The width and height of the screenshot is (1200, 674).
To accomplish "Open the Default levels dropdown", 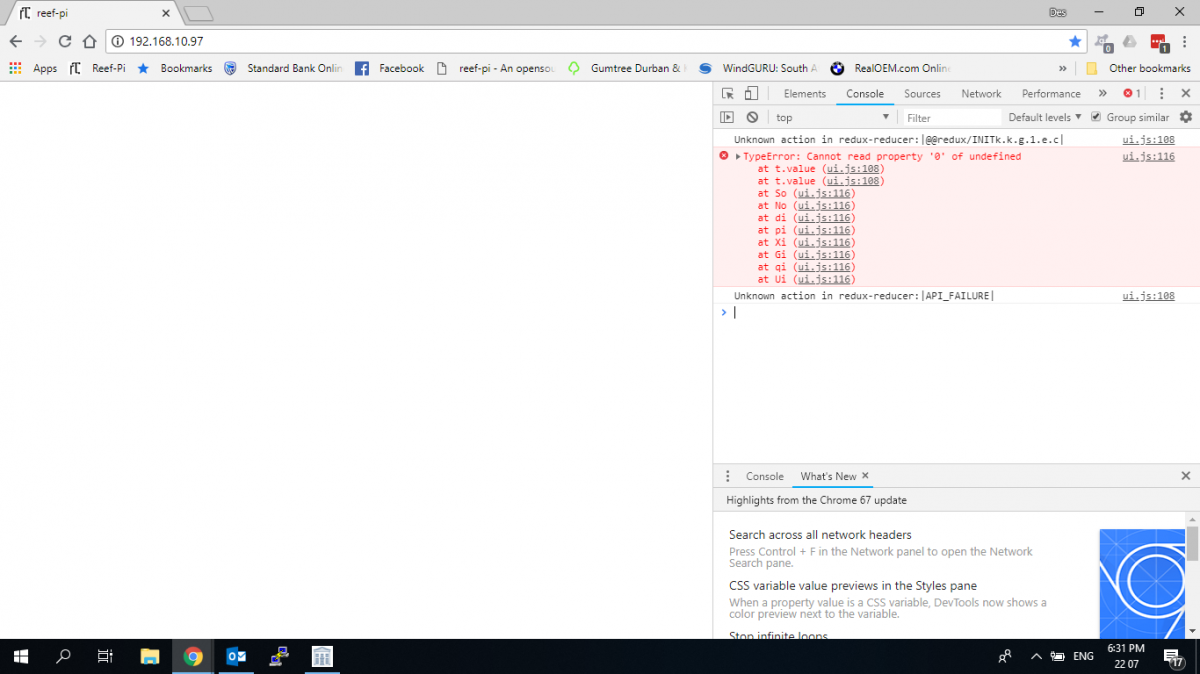I will 1045,117.
